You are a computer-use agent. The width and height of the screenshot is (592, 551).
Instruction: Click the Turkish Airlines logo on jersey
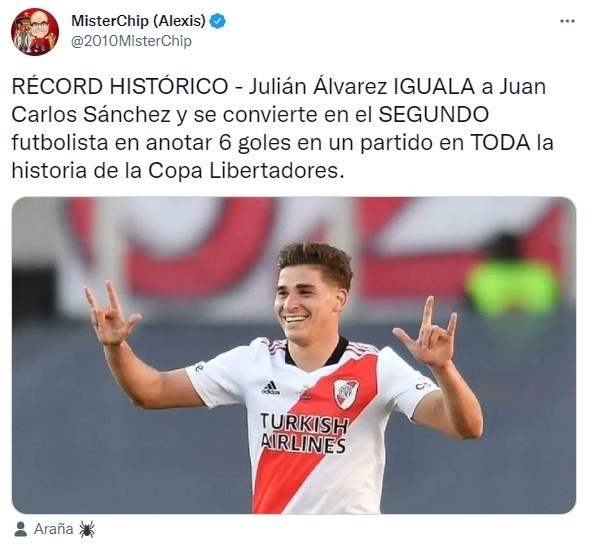pyautogui.click(x=304, y=433)
